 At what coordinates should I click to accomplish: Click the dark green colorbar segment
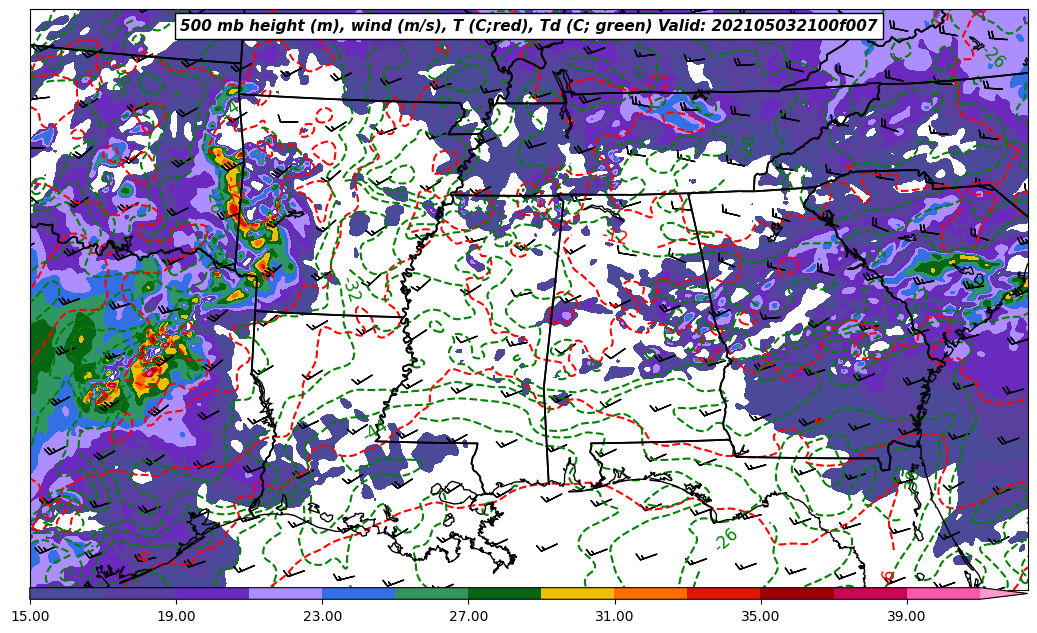point(504,593)
